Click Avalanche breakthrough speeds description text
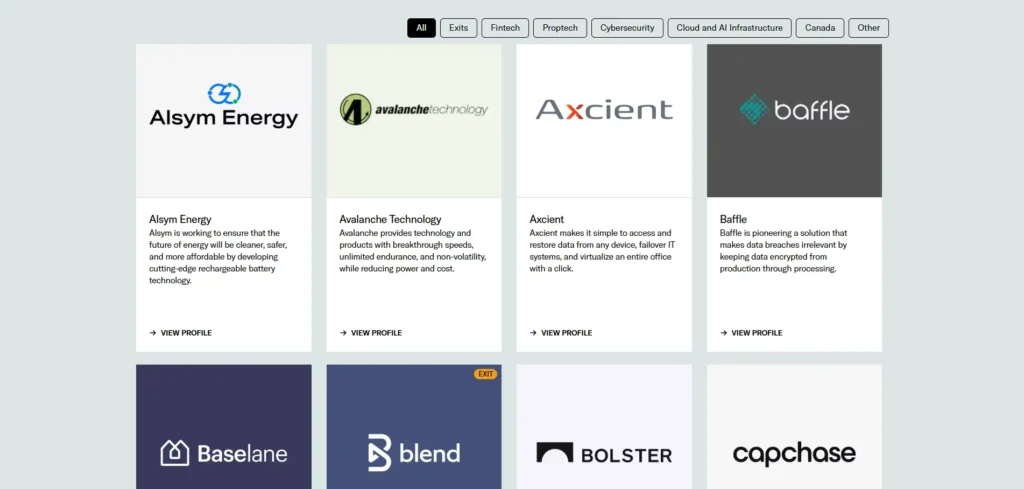1024x489 pixels. [413, 251]
